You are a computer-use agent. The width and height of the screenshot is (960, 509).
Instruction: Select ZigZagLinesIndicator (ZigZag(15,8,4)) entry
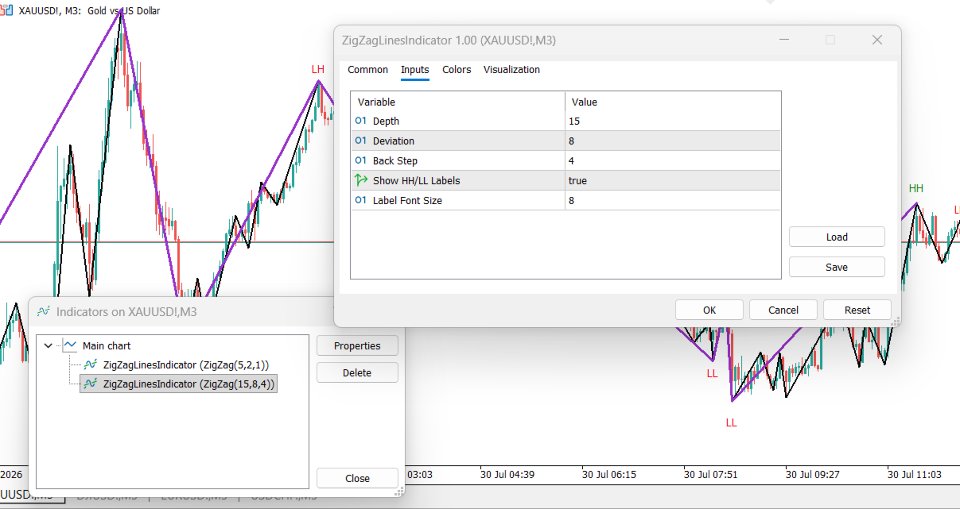click(189, 384)
